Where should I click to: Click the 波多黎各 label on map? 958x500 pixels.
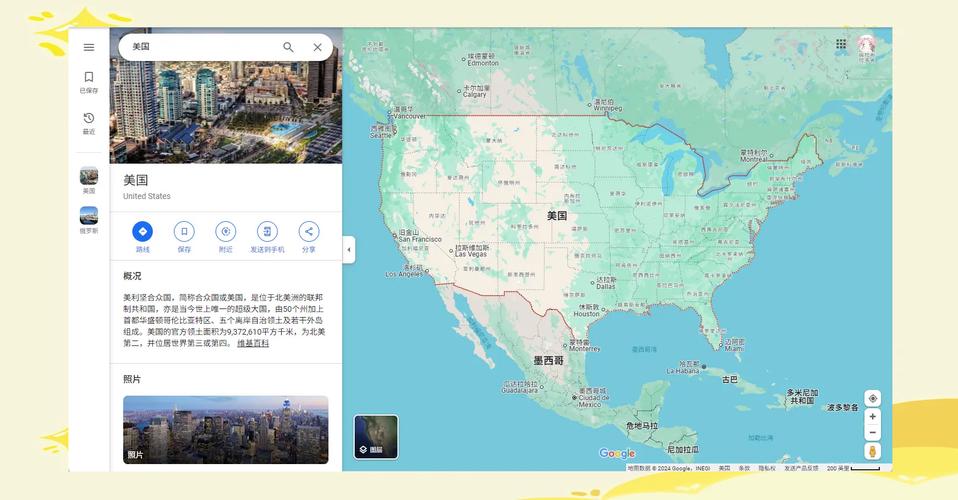843,407
